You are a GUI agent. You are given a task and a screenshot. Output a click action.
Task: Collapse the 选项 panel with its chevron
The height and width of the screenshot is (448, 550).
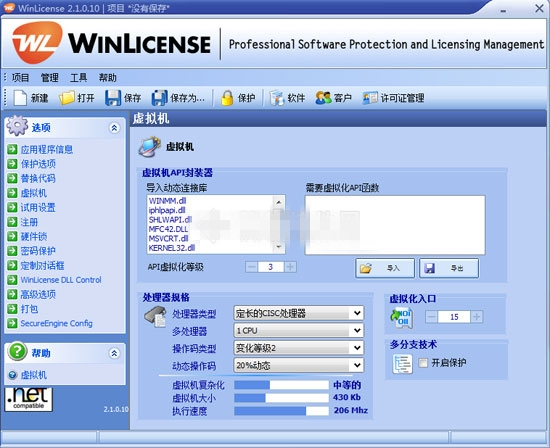[x=114, y=128]
